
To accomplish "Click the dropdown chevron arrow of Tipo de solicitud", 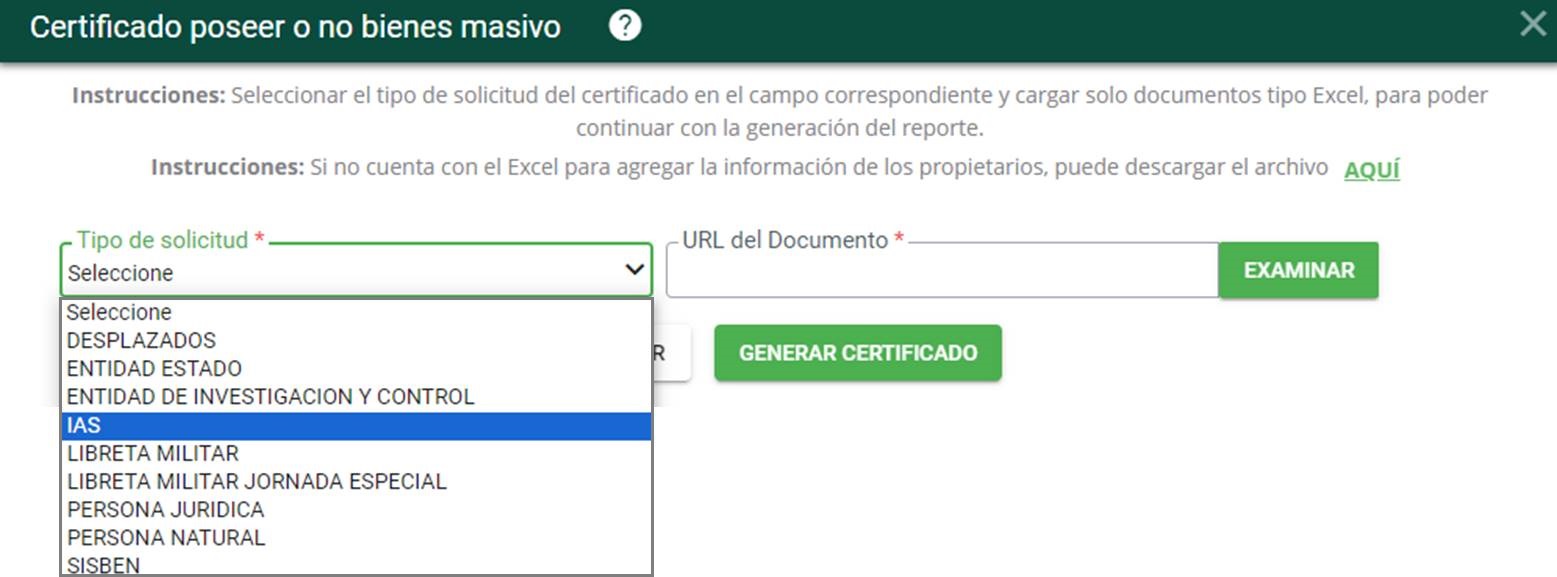I will 633,270.
